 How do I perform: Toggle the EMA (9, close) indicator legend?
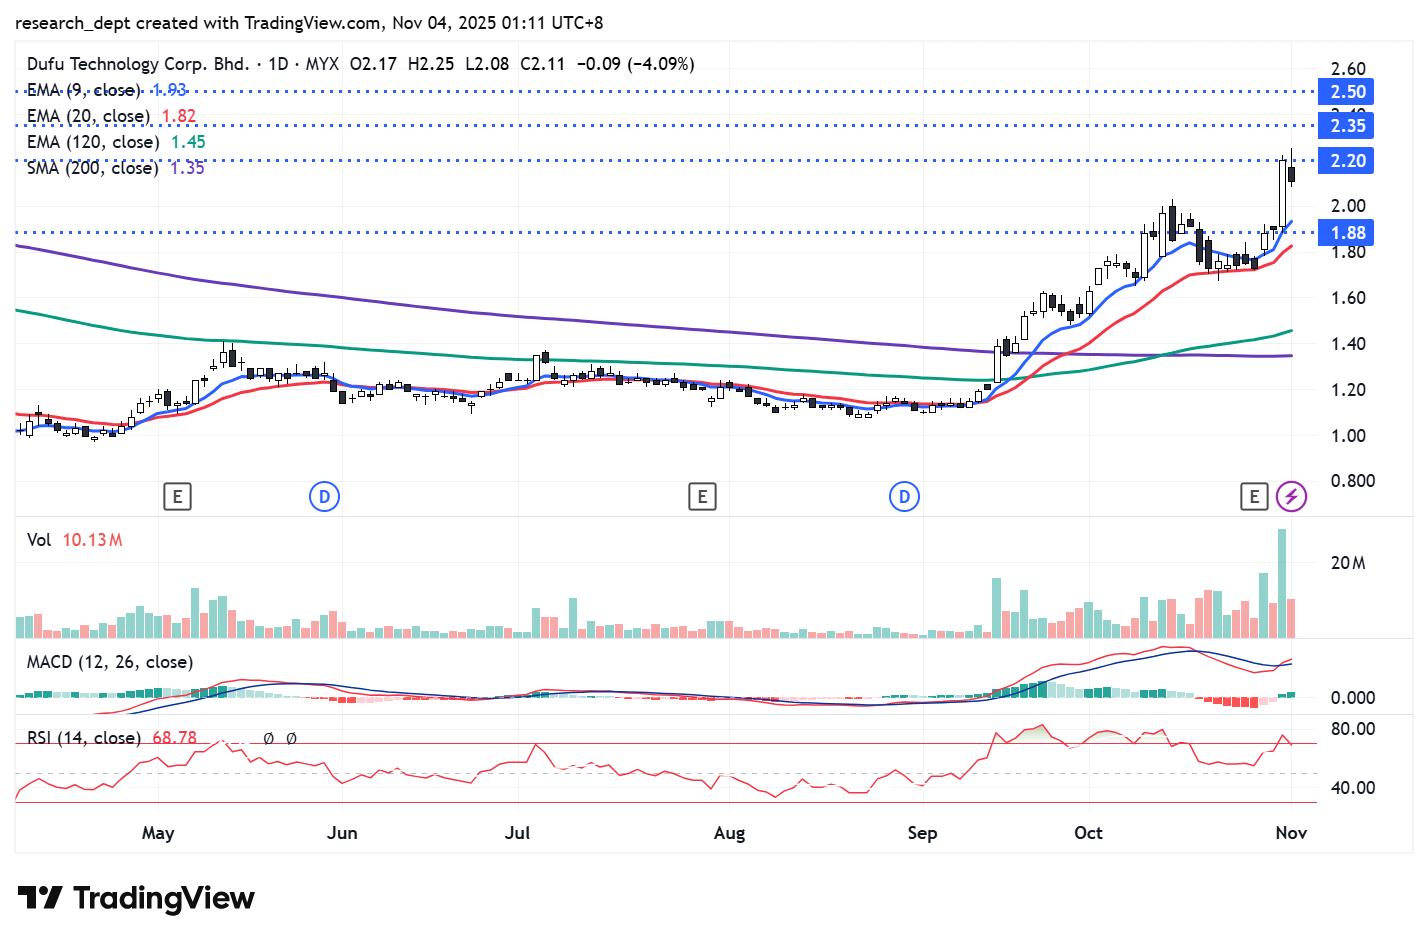84,90
